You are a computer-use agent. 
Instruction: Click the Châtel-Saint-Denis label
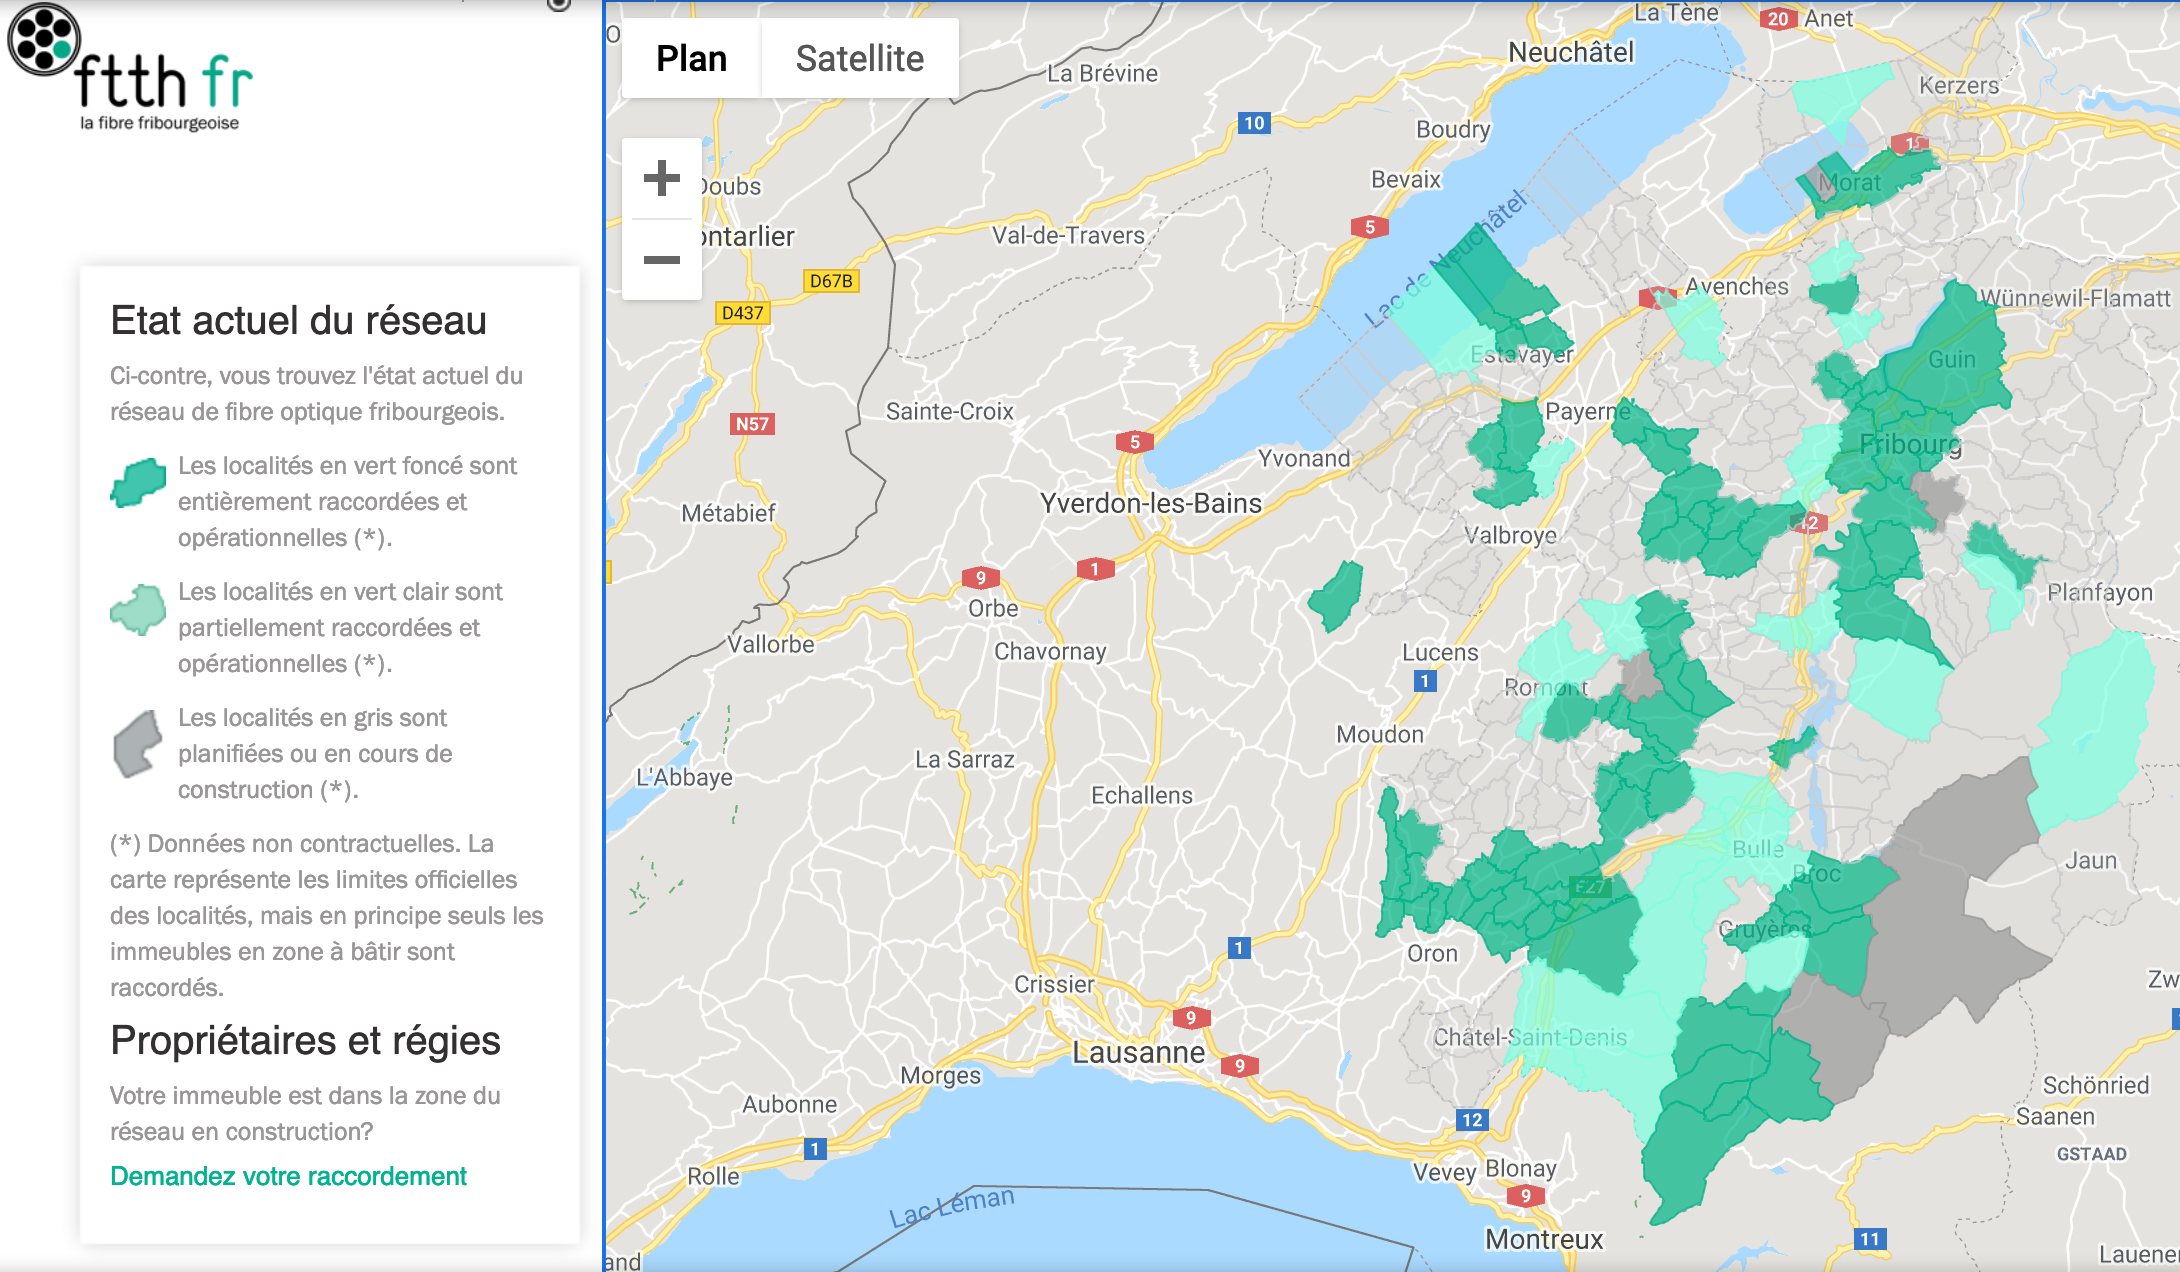(1530, 1037)
